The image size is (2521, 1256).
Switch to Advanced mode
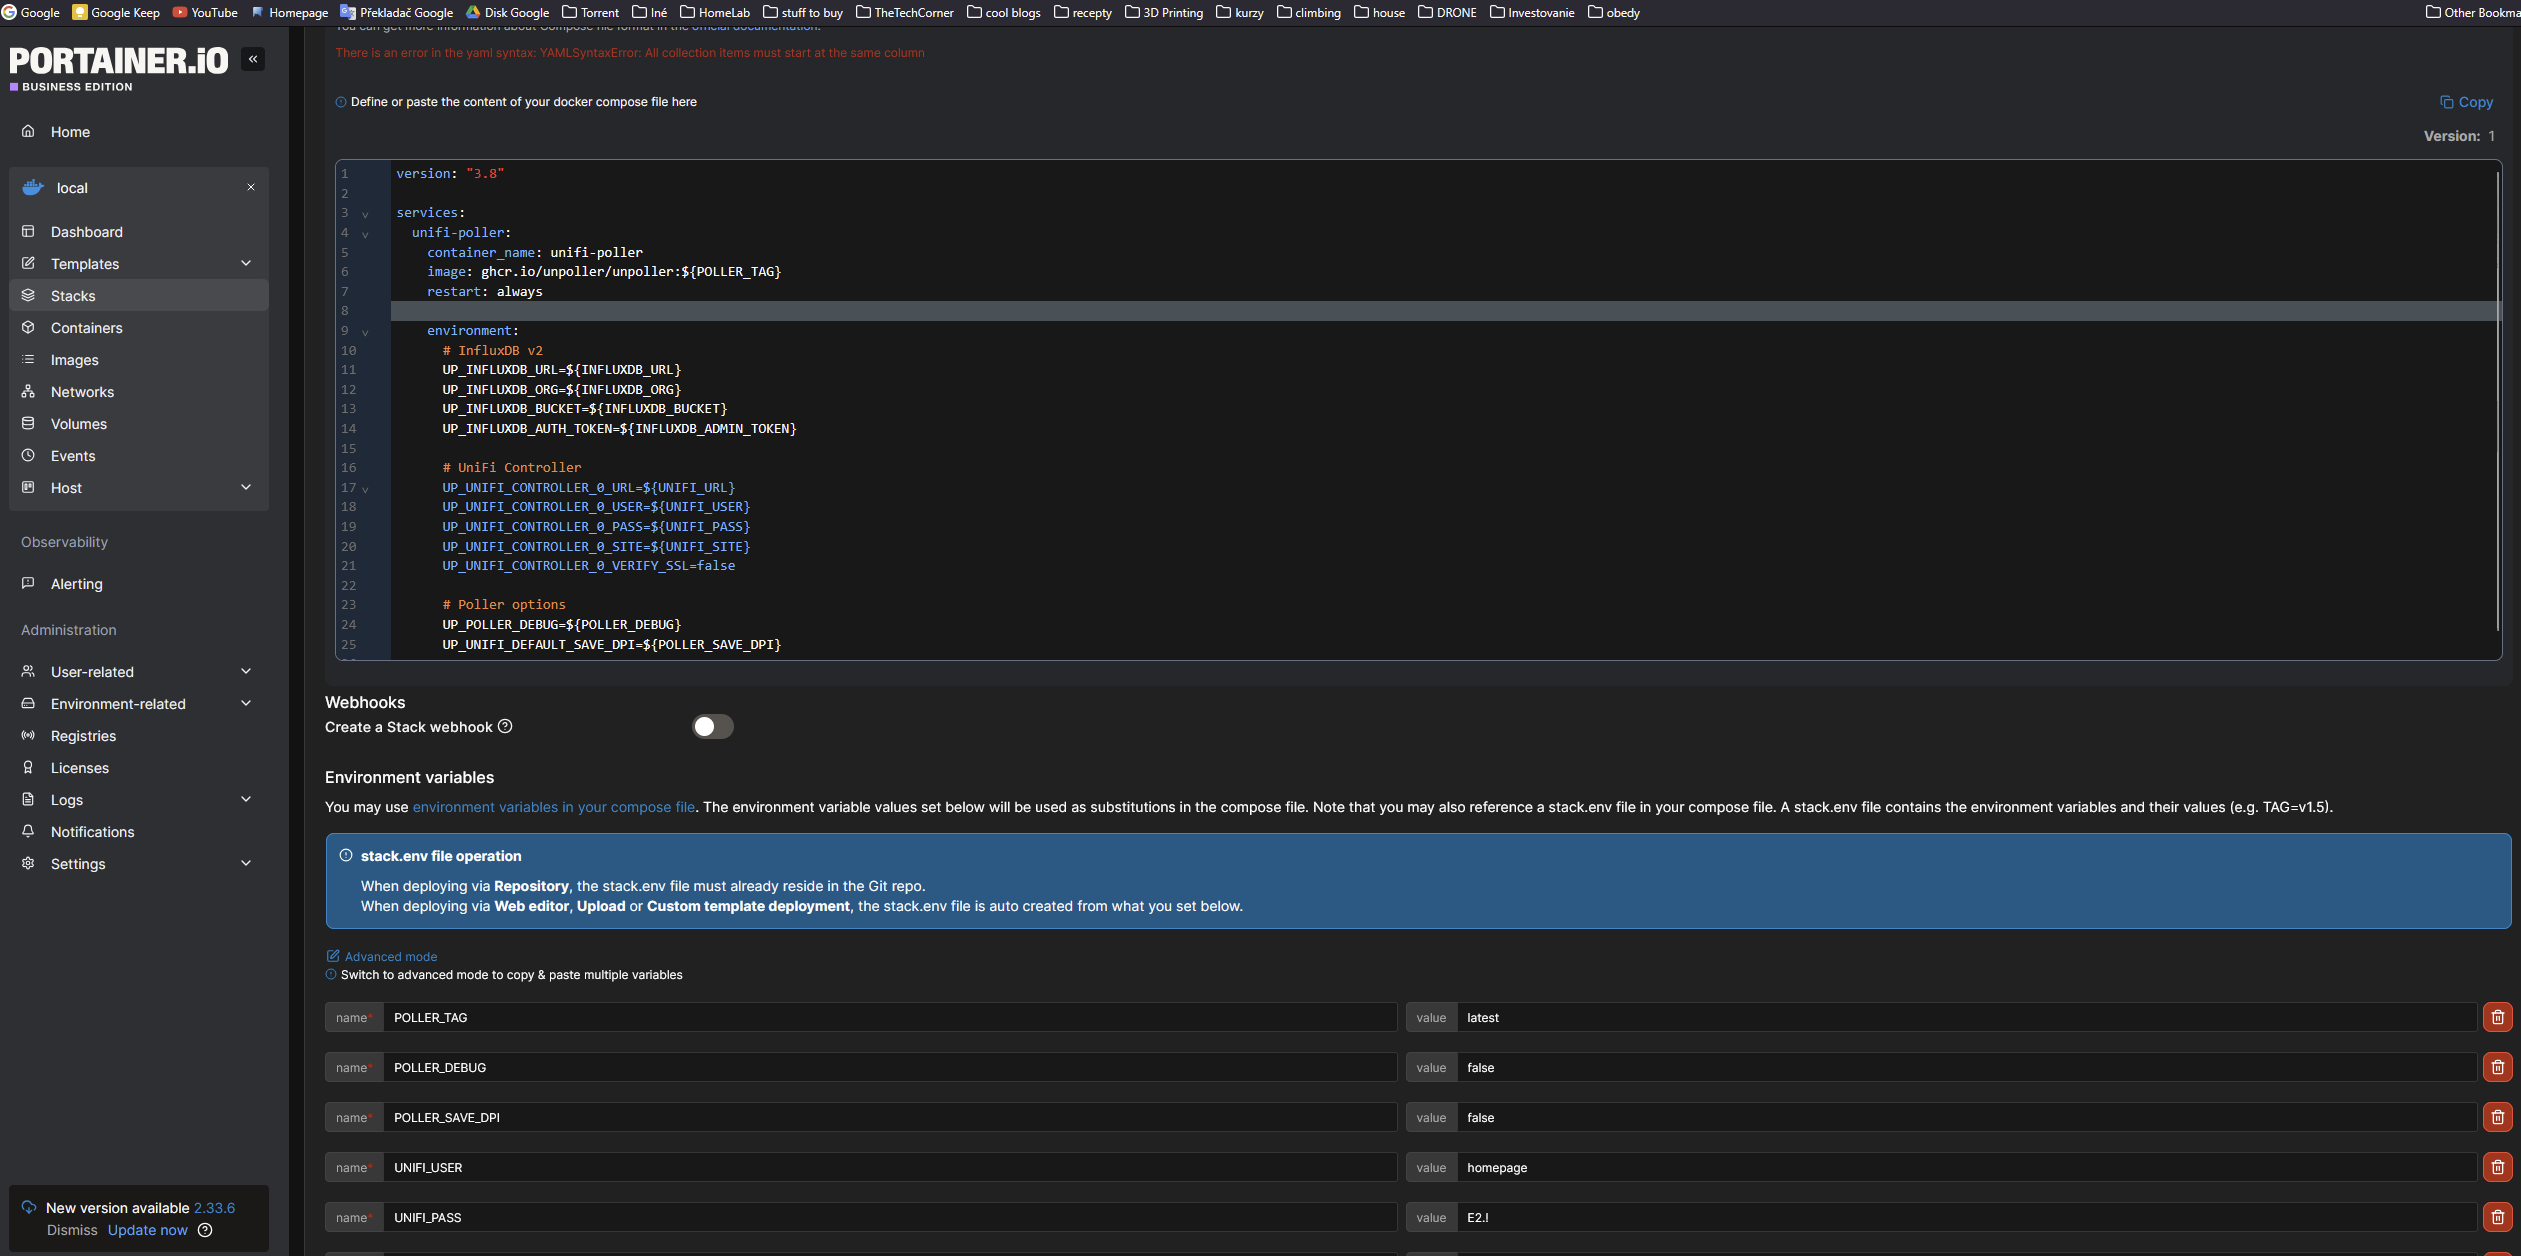click(x=389, y=956)
